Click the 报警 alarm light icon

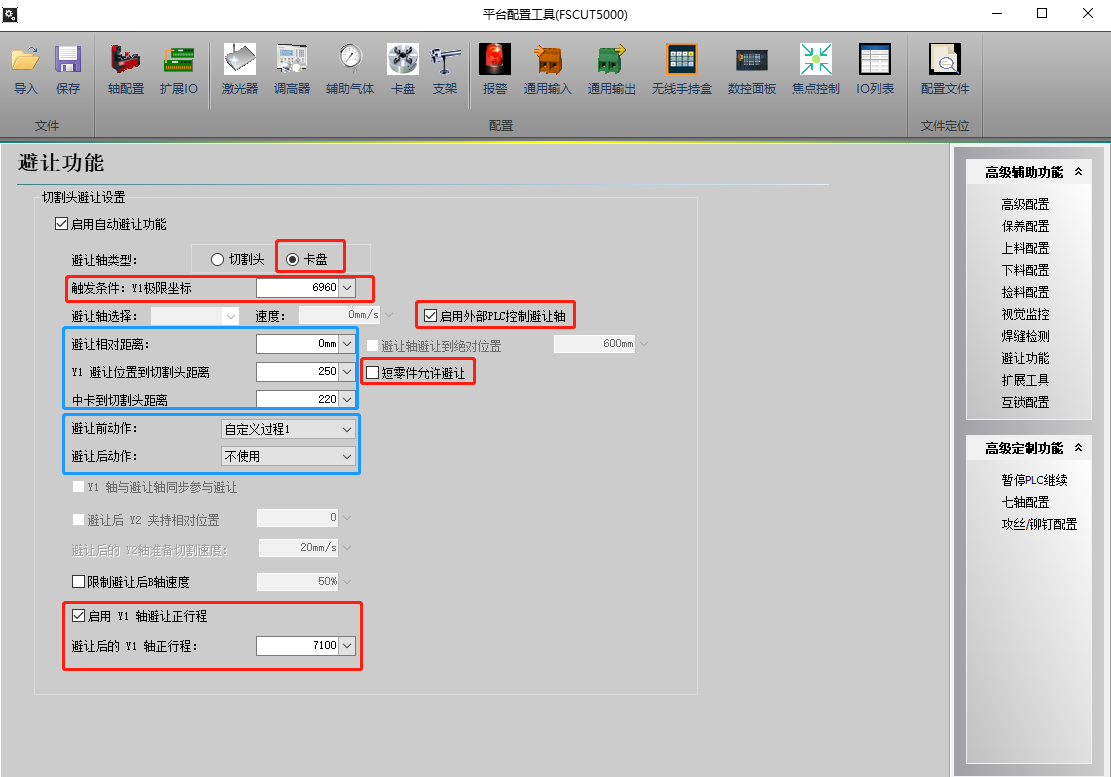[x=495, y=61]
